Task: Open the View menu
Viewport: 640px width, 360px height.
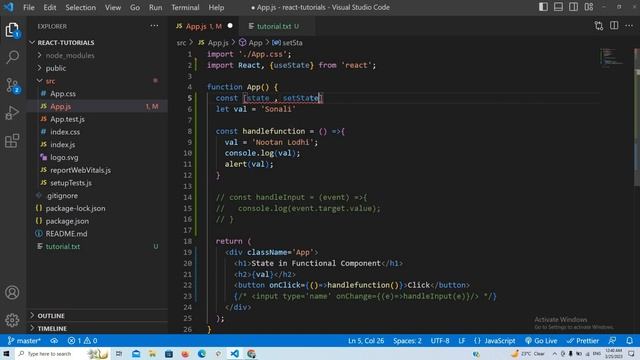Action: pos(113,7)
